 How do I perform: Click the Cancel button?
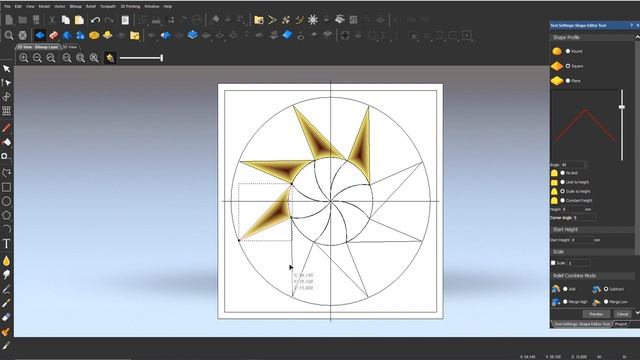coord(622,314)
